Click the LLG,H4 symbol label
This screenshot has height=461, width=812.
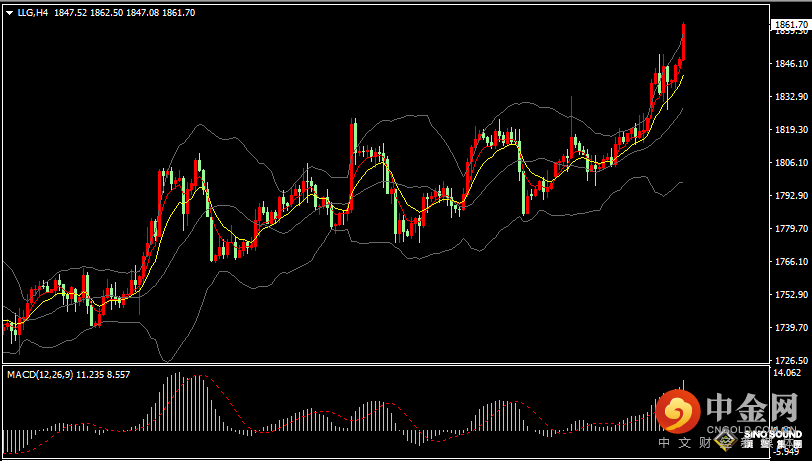coord(32,13)
